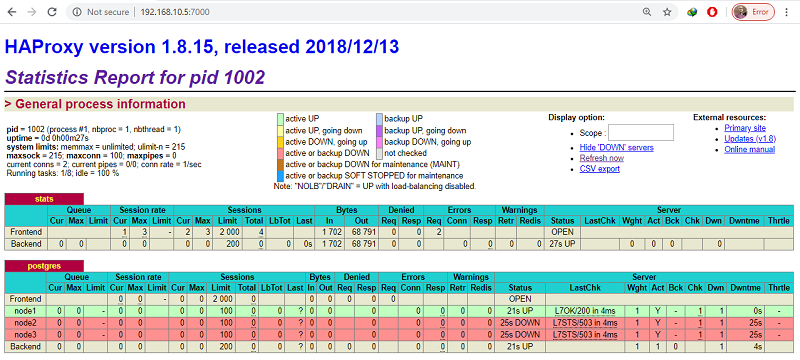800x360 pixels.
Task: Click the Warnings header in postgres table
Action: point(471,277)
